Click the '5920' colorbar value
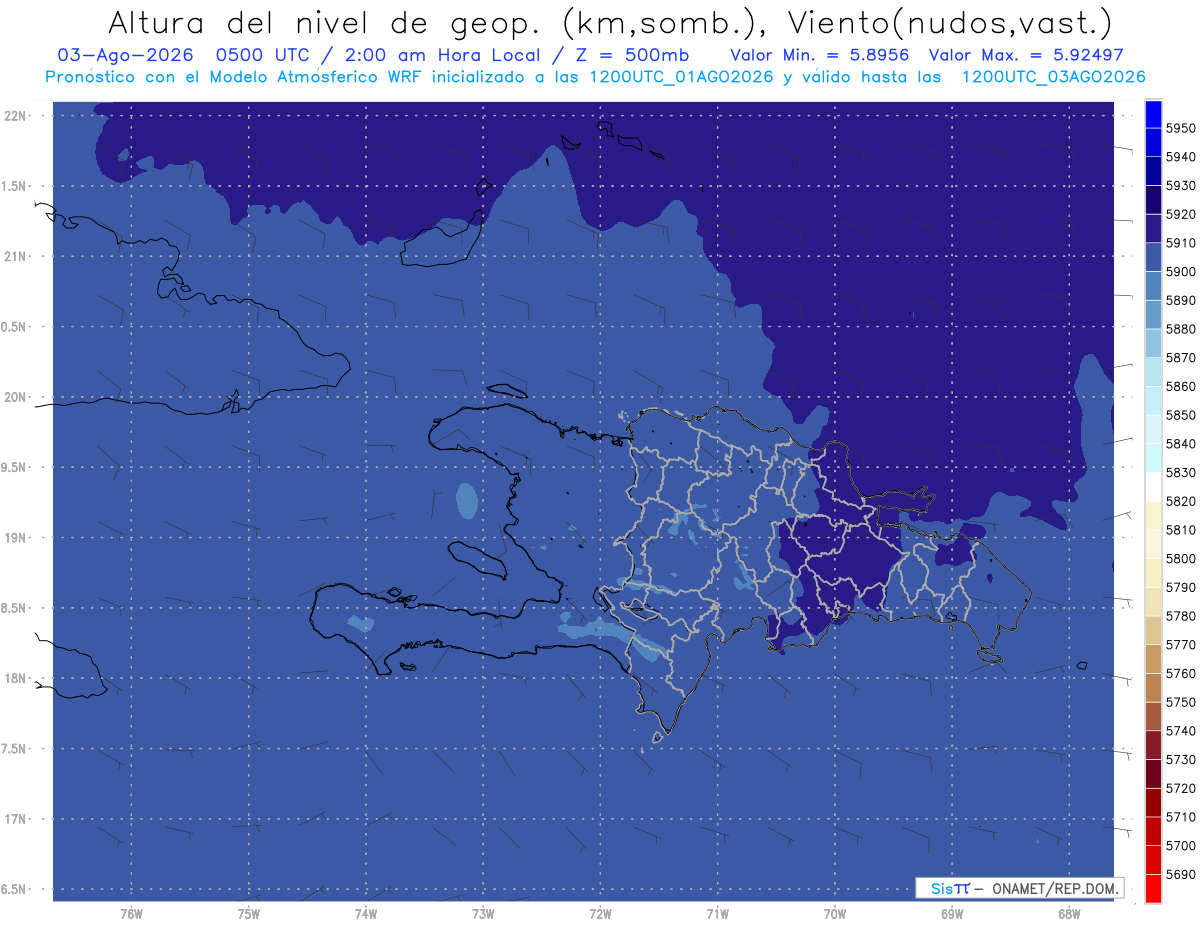The image size is (1200, 927). (1181, 214)
